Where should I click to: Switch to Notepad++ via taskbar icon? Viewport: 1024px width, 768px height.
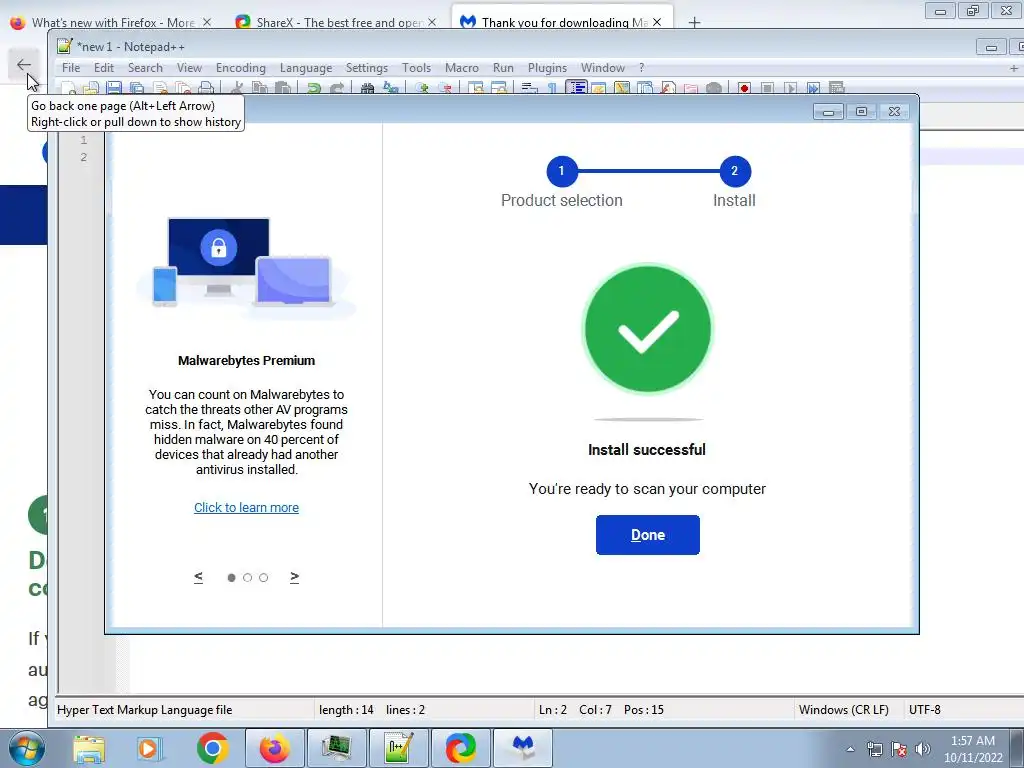[x=398, y=748]
